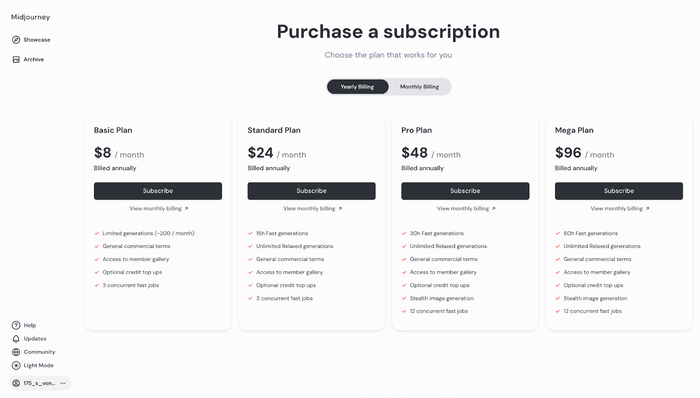Click the user profile avatar icon

[16, 383]
